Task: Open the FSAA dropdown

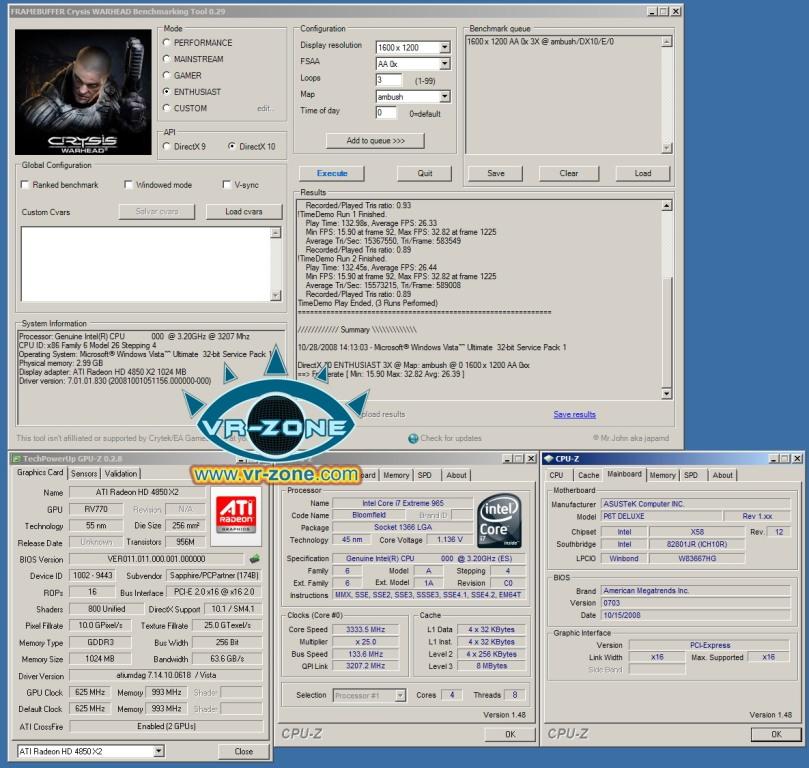Action: click(445, 64)
